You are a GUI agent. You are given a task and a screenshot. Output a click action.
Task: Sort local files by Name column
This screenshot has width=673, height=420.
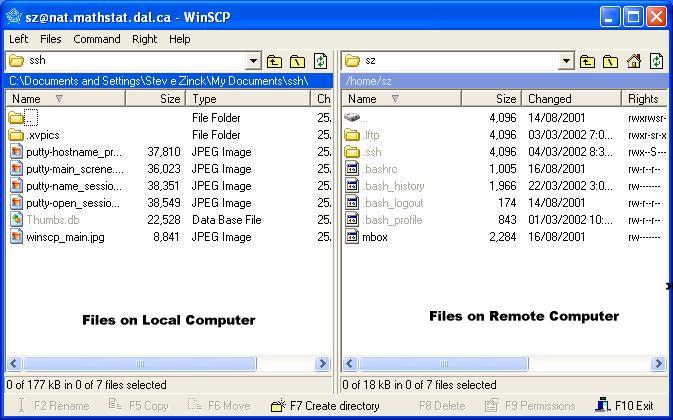(x=65, y=99)
